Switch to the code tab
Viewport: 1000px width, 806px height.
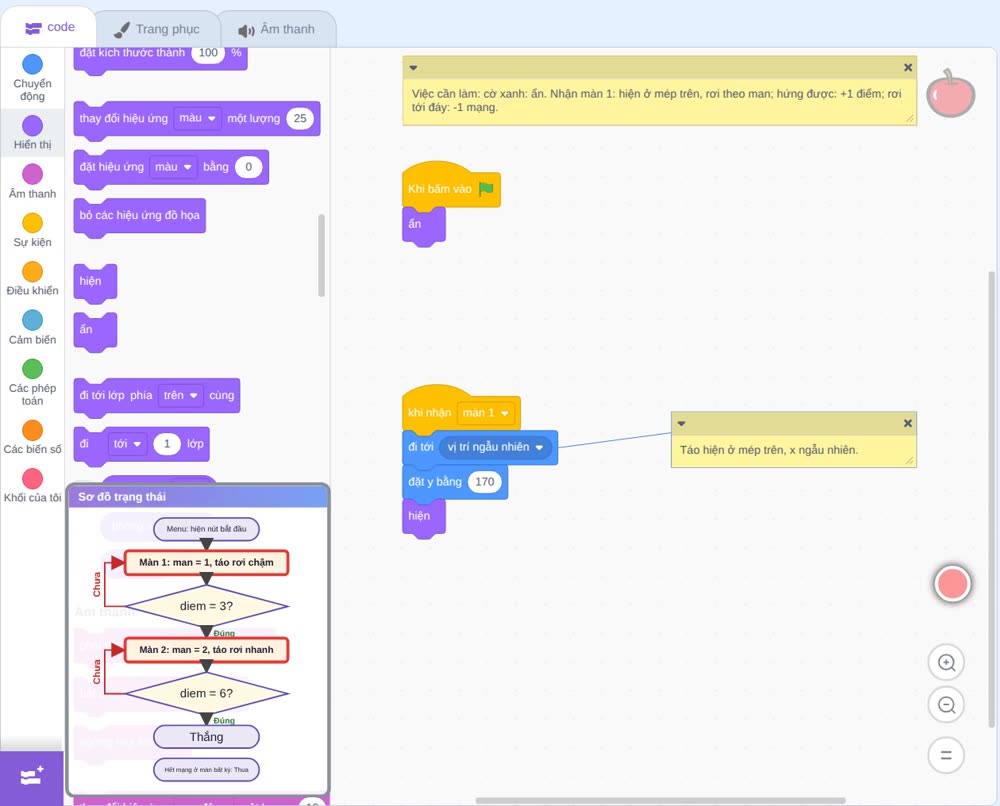pos(49,27)
